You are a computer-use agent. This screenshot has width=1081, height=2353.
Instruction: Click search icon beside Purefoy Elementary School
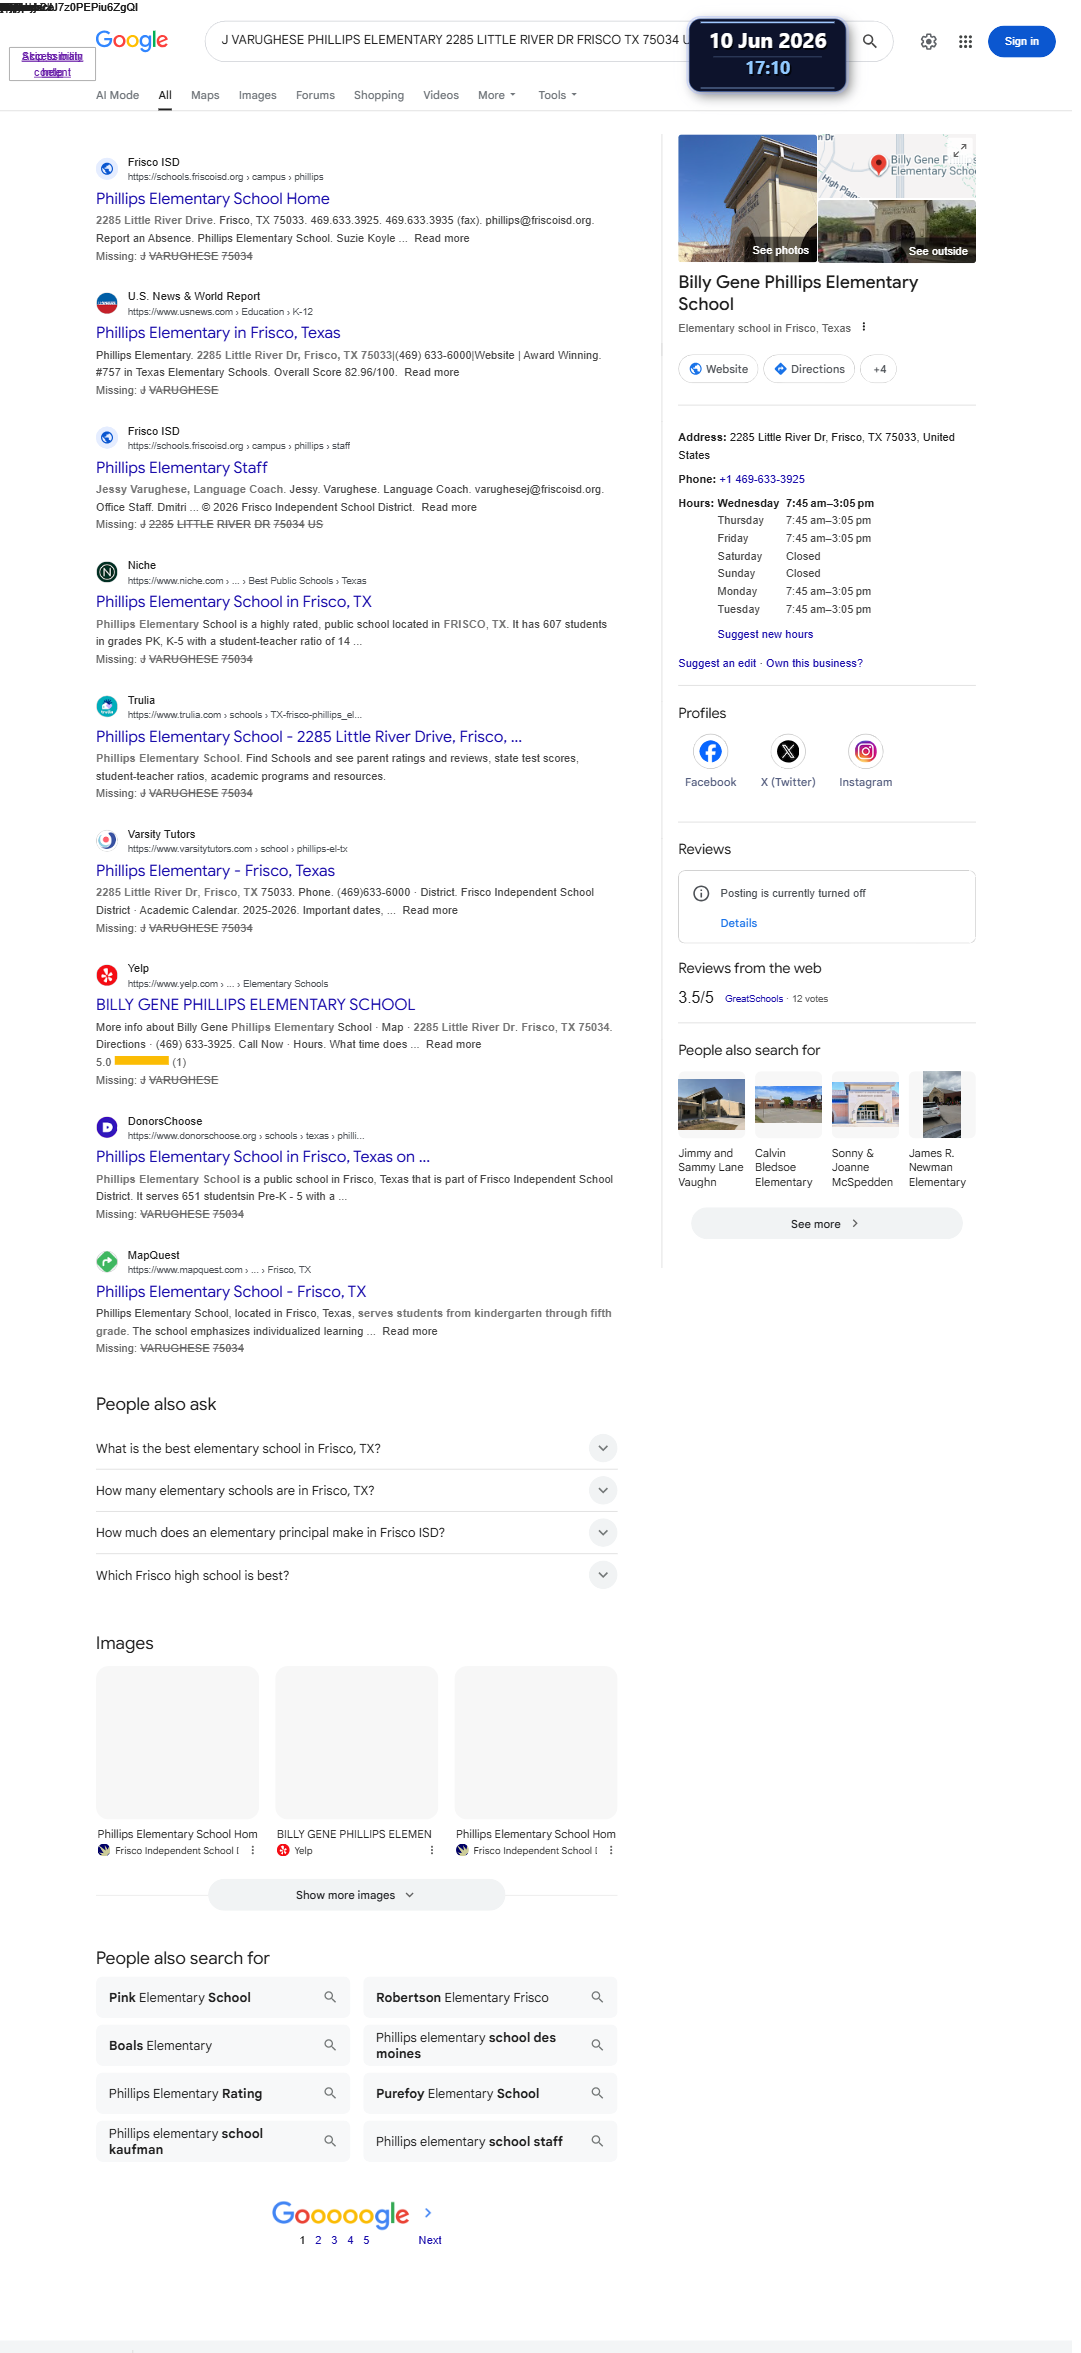pos(597,2093)
